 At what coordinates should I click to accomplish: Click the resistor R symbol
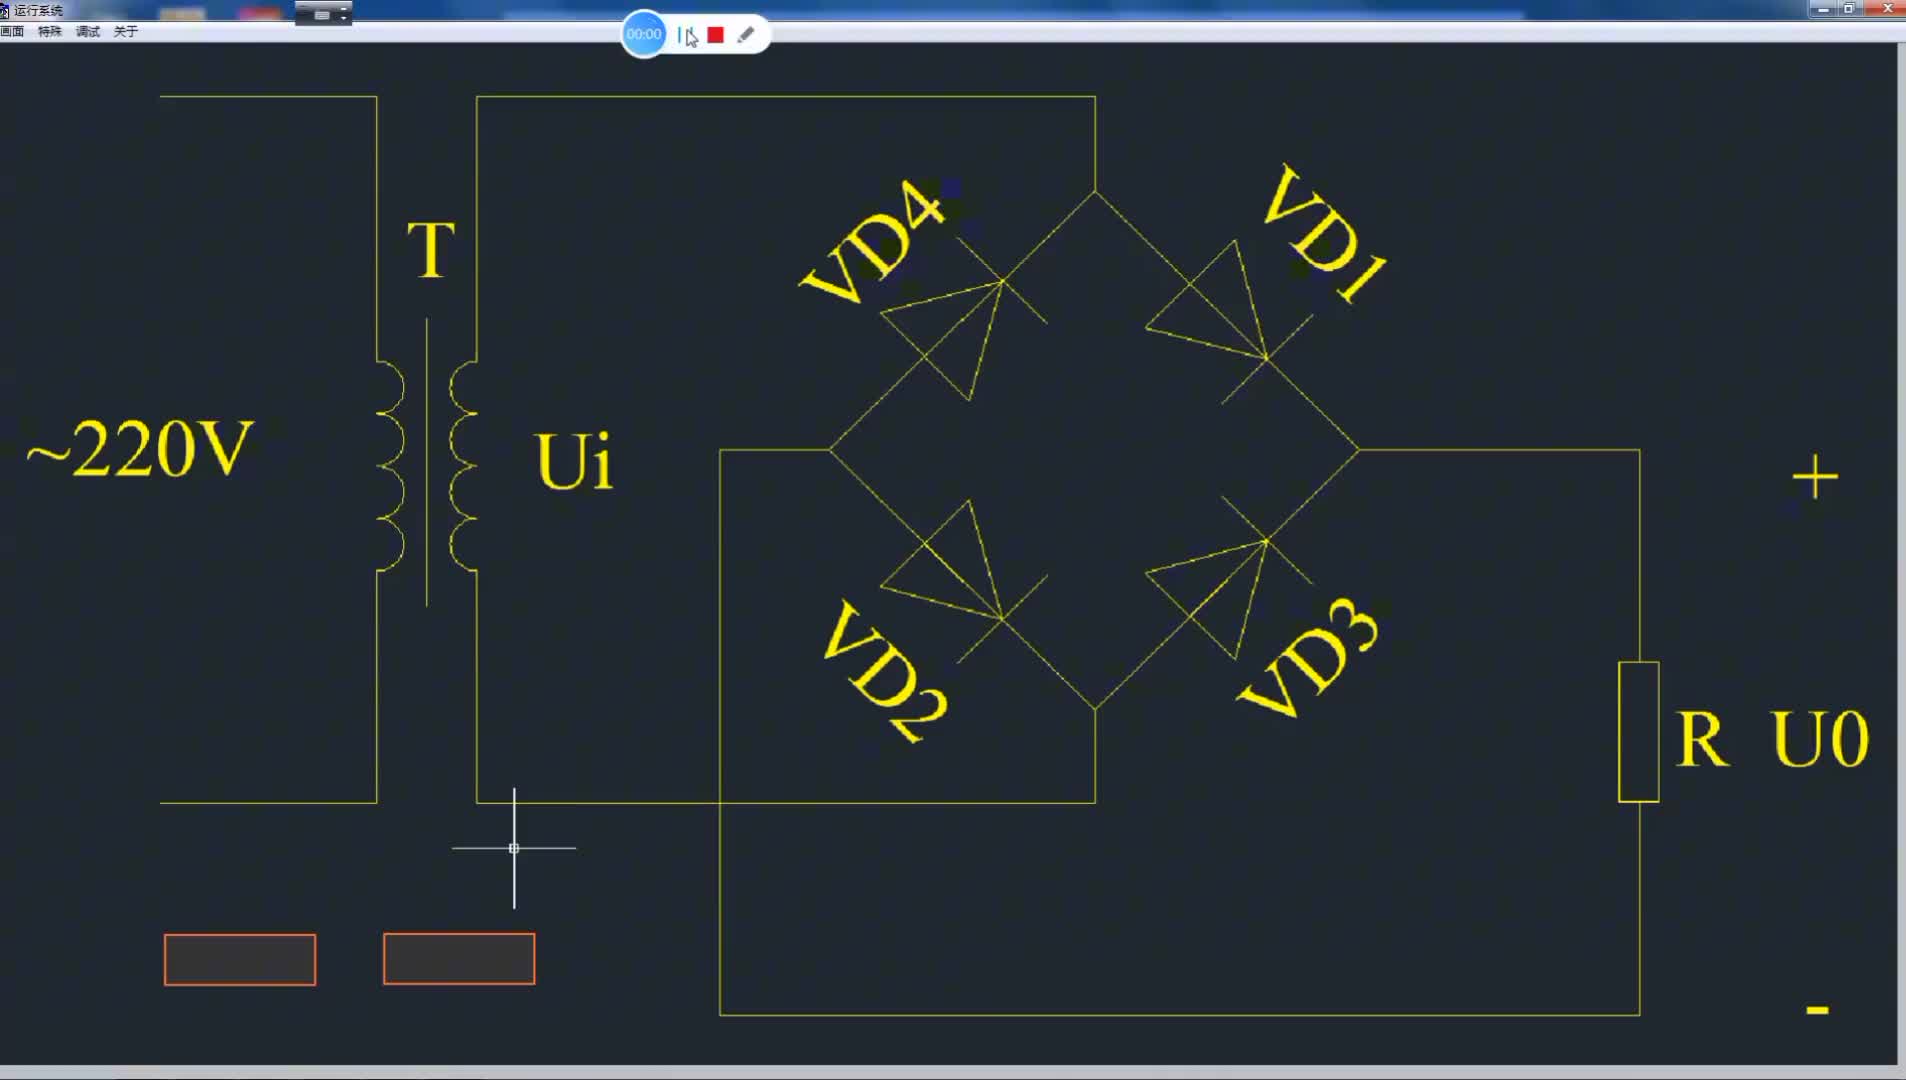pyautogui.click(x=1639, y=732)
